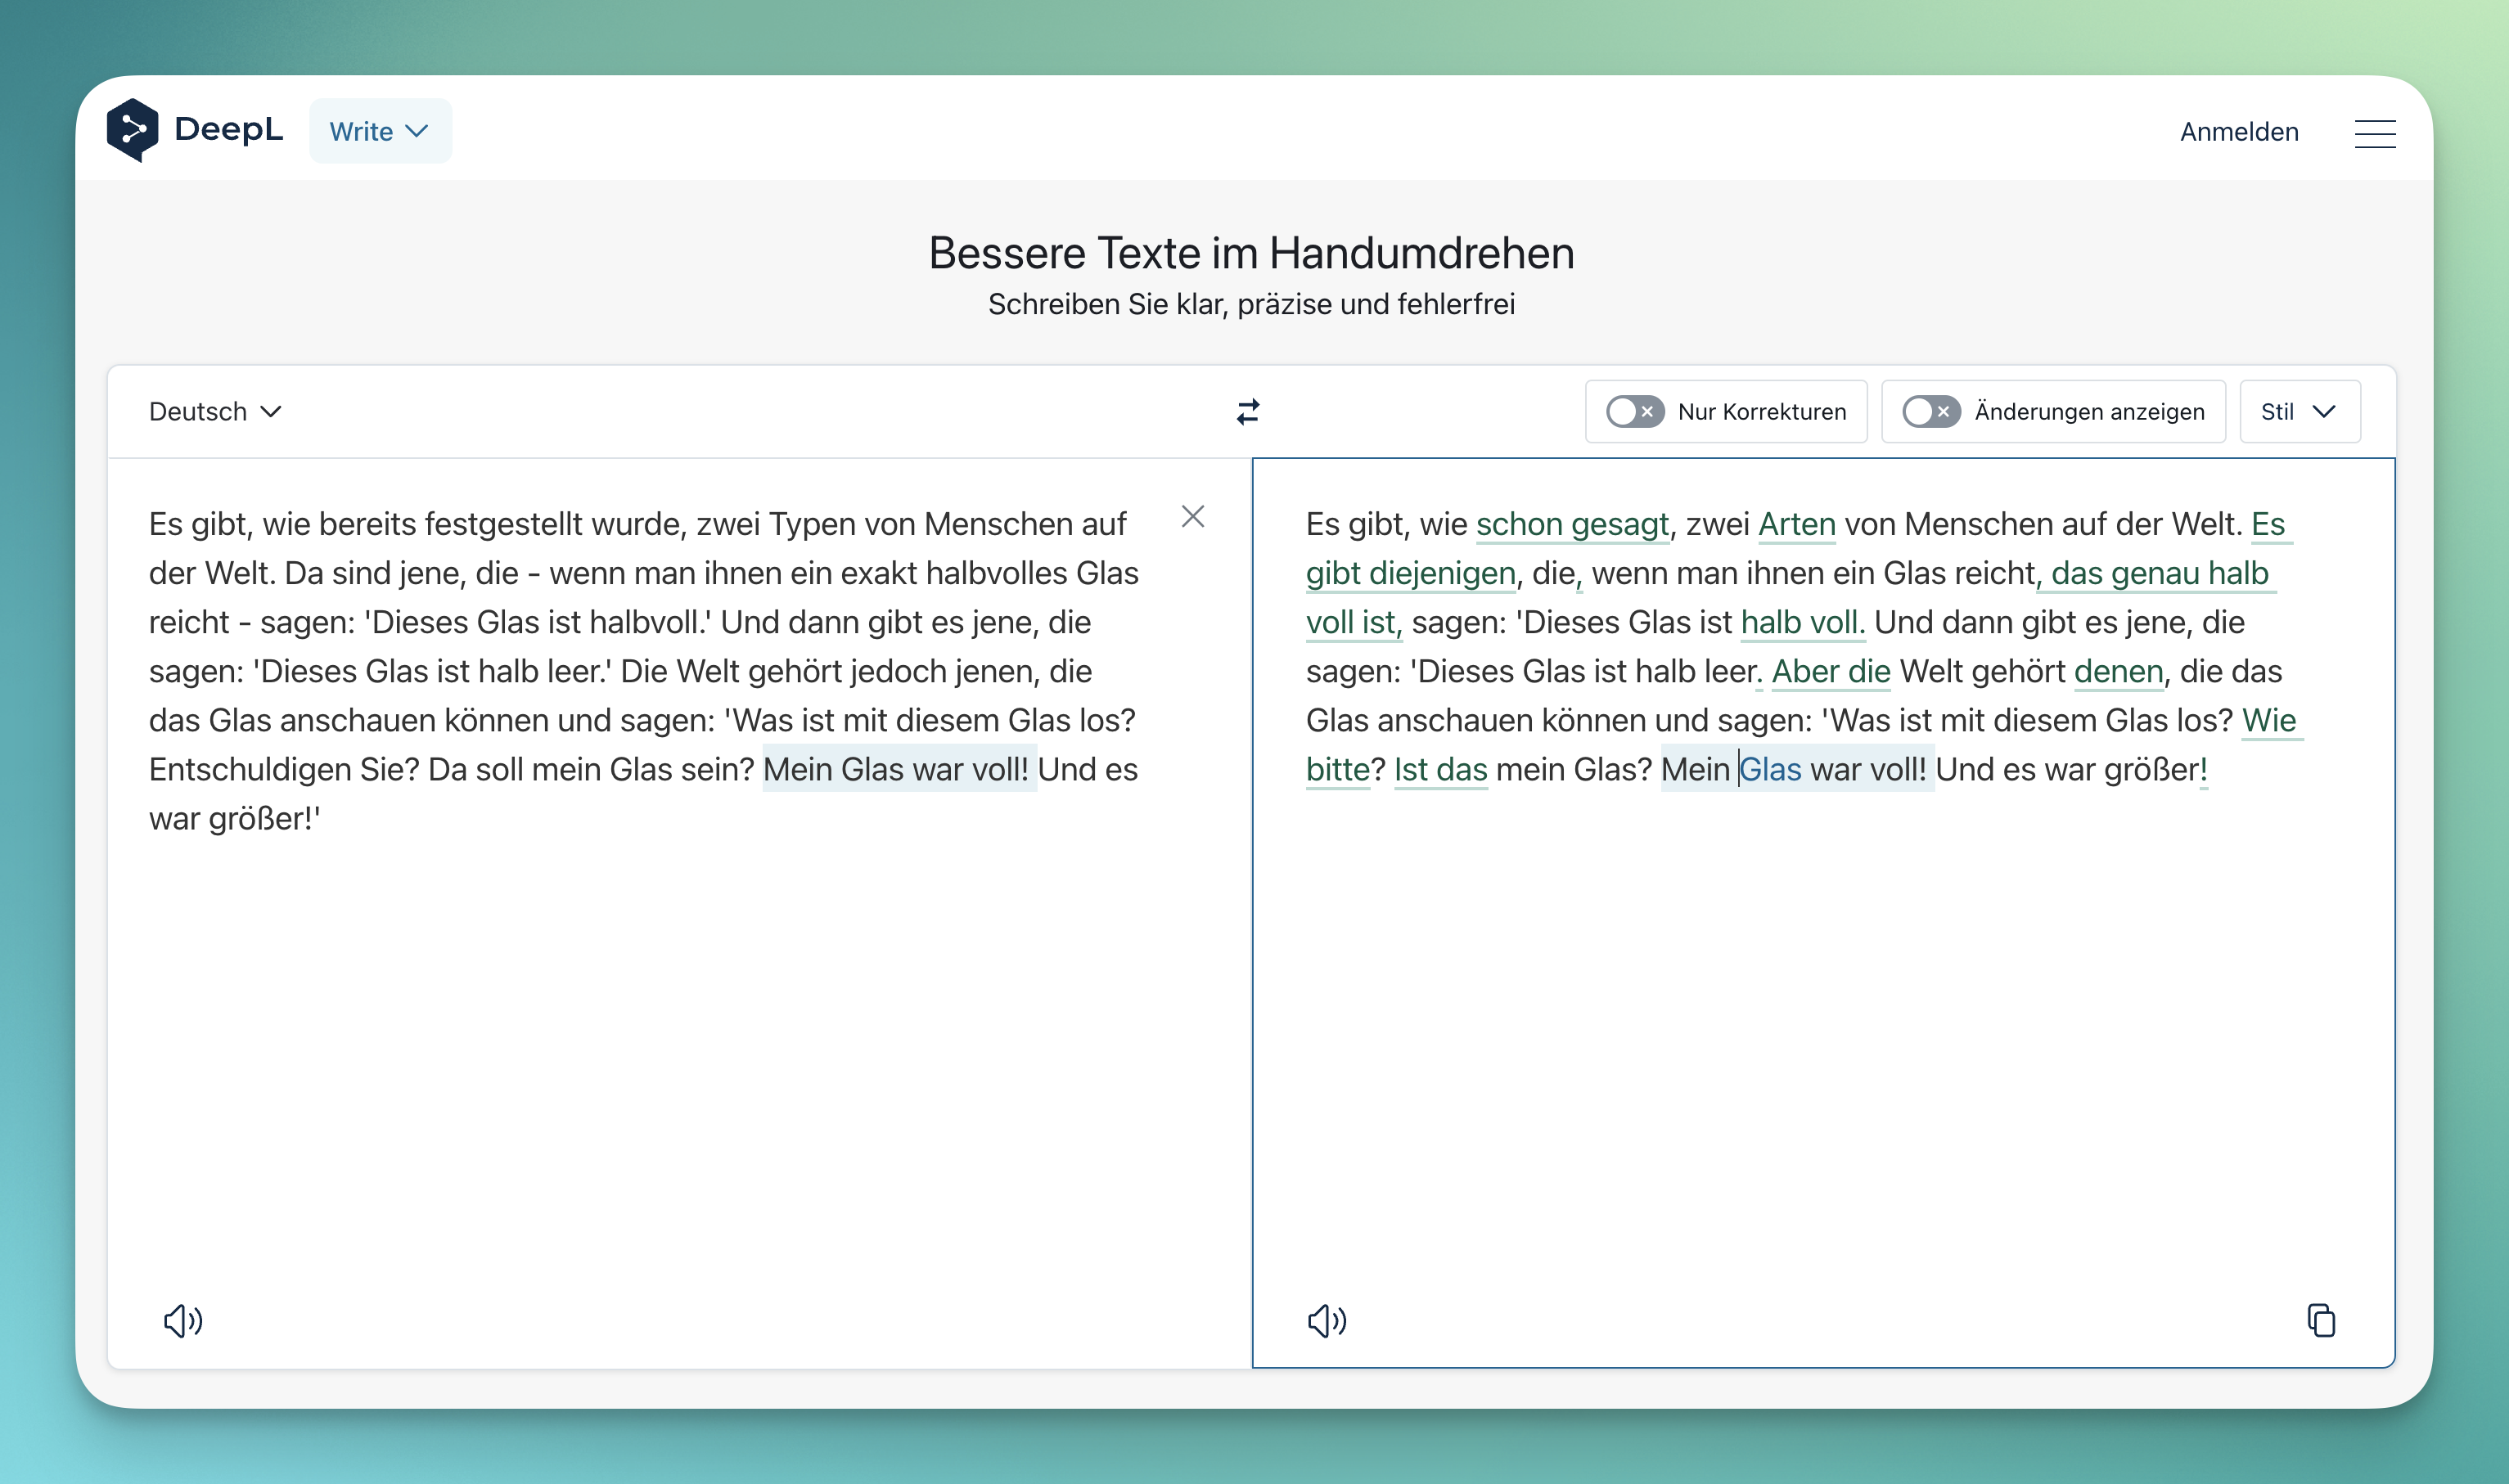
Task: Click suggestion 'schon gesagt' in output
Action: [x=1572, y=524]
